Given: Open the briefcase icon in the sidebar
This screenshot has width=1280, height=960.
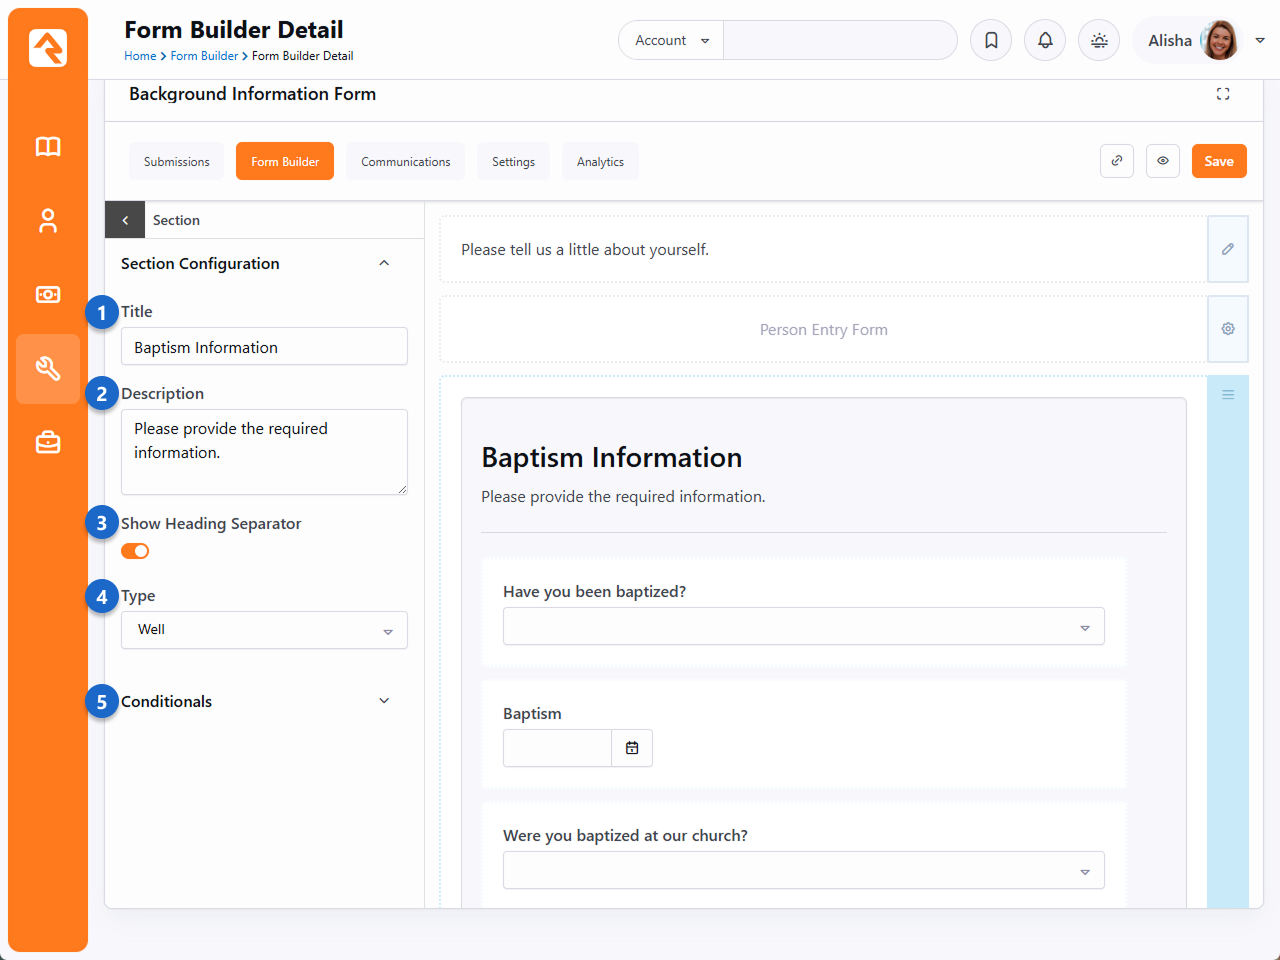Looking at the screenshot, I should coord(48,443).
